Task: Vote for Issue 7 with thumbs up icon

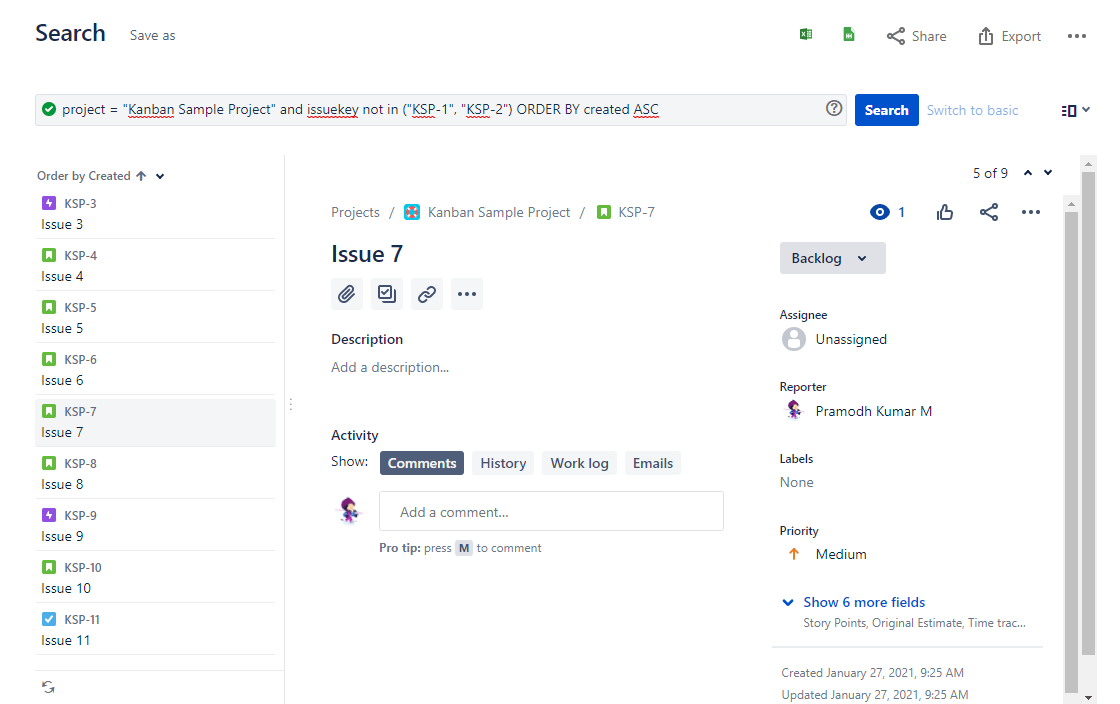Action: 944,212
